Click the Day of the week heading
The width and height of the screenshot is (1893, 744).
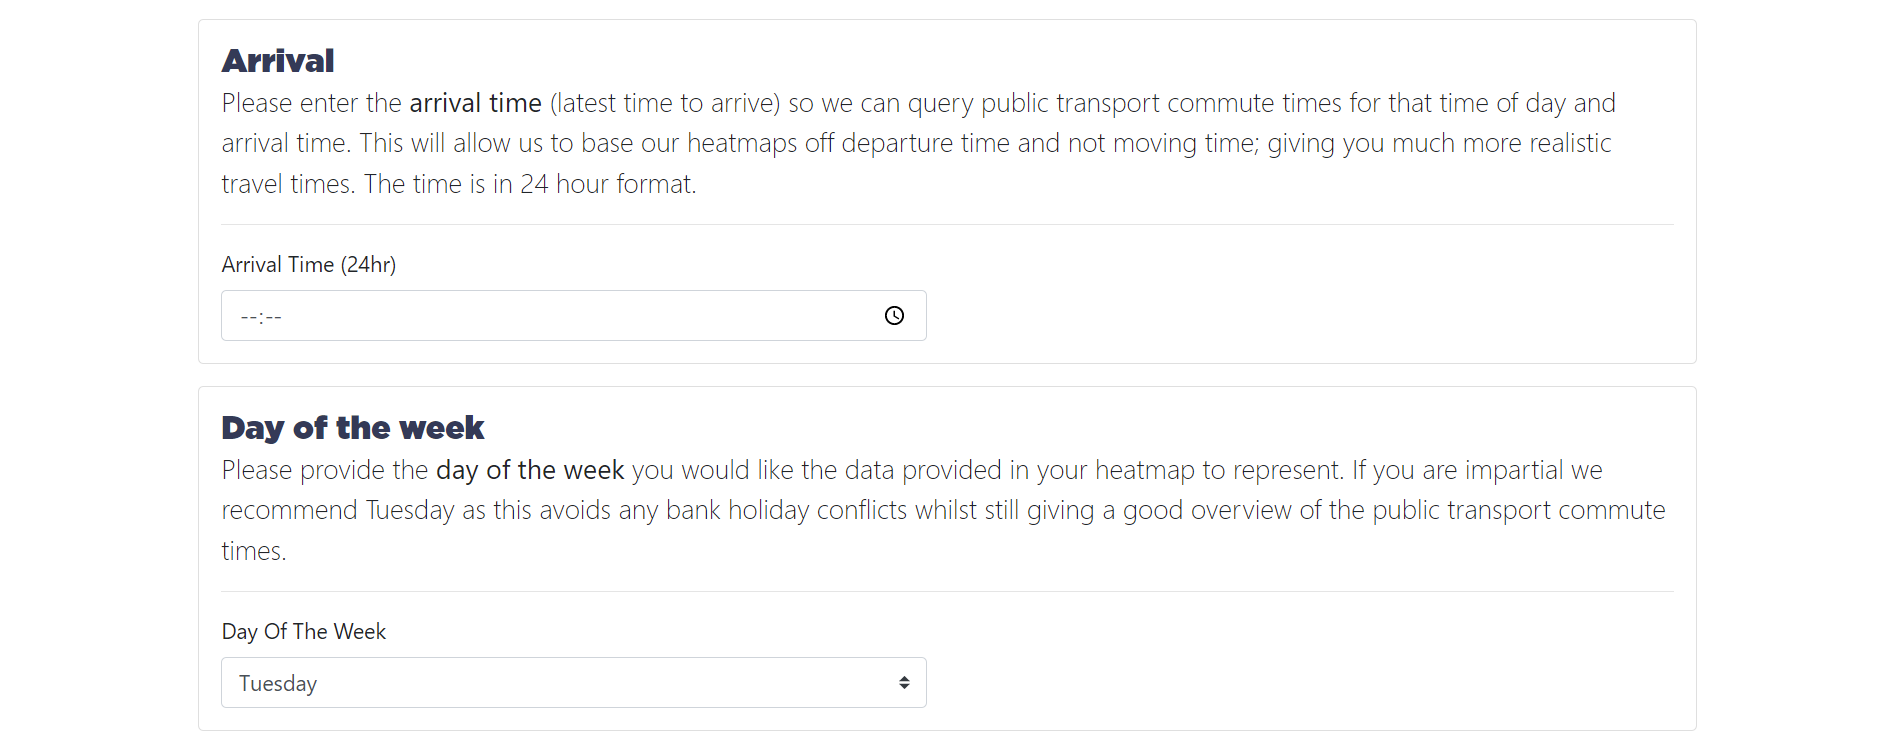(353, 428)
